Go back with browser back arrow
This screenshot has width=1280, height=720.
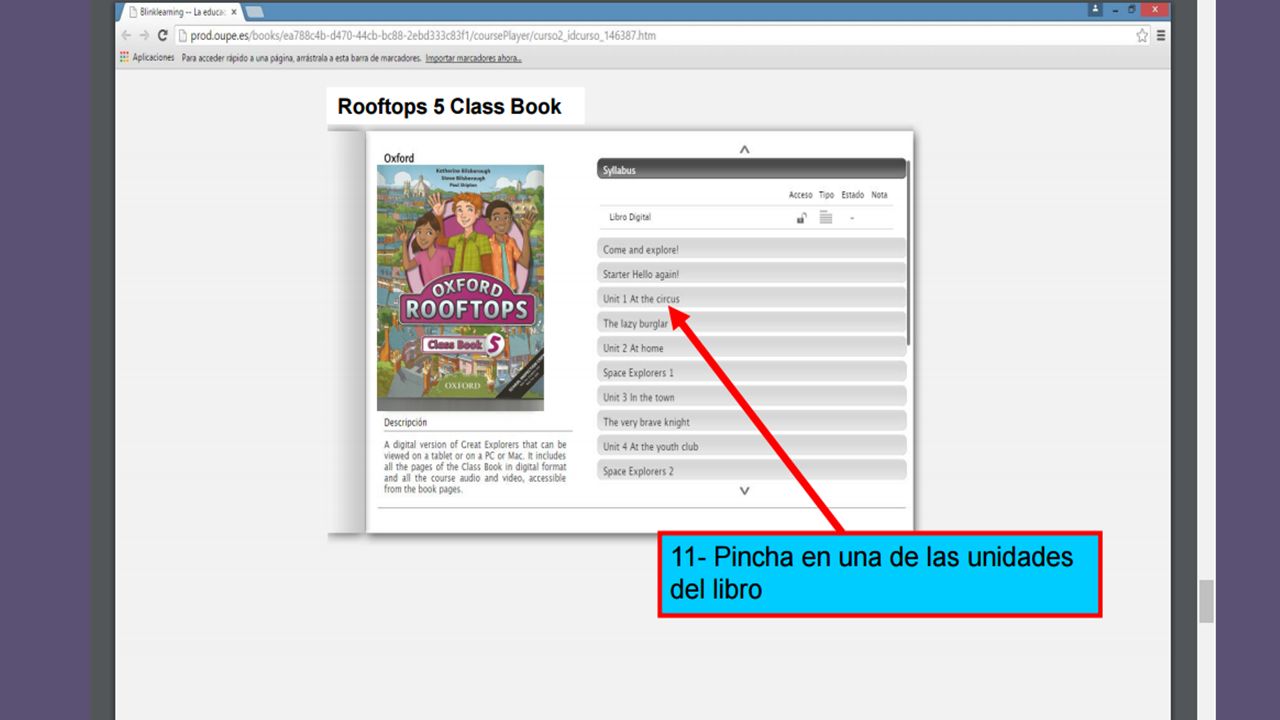coord(126,36)
